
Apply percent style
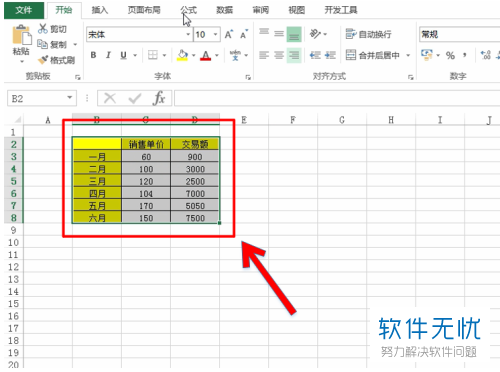pos(450,55)
